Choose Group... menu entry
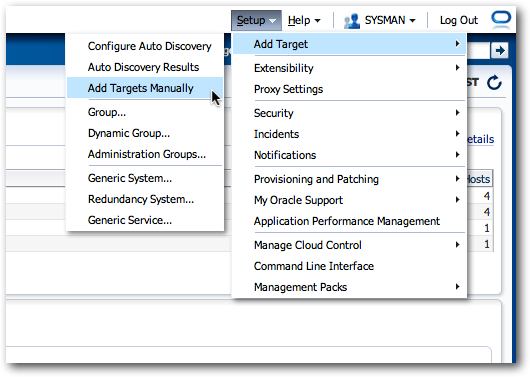Screen dimensions: 530x377 click(145, 112)
